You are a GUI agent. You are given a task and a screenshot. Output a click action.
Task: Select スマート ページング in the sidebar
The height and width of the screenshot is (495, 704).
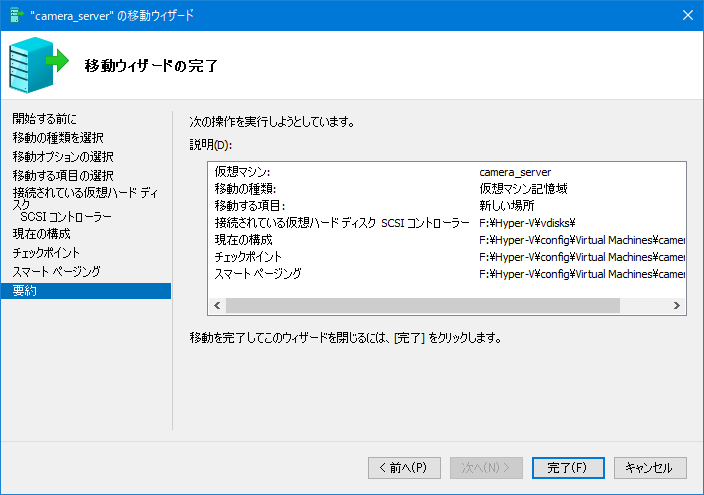tap(56, 271)
